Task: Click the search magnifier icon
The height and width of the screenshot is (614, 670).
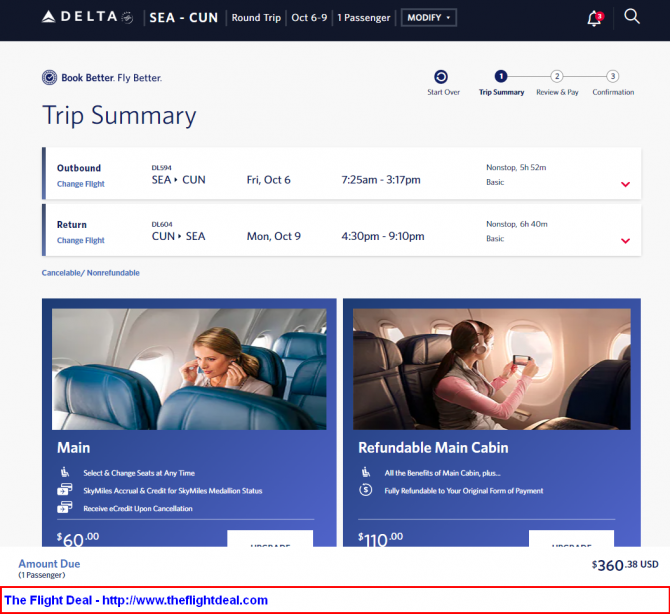Action: point(632,17)
